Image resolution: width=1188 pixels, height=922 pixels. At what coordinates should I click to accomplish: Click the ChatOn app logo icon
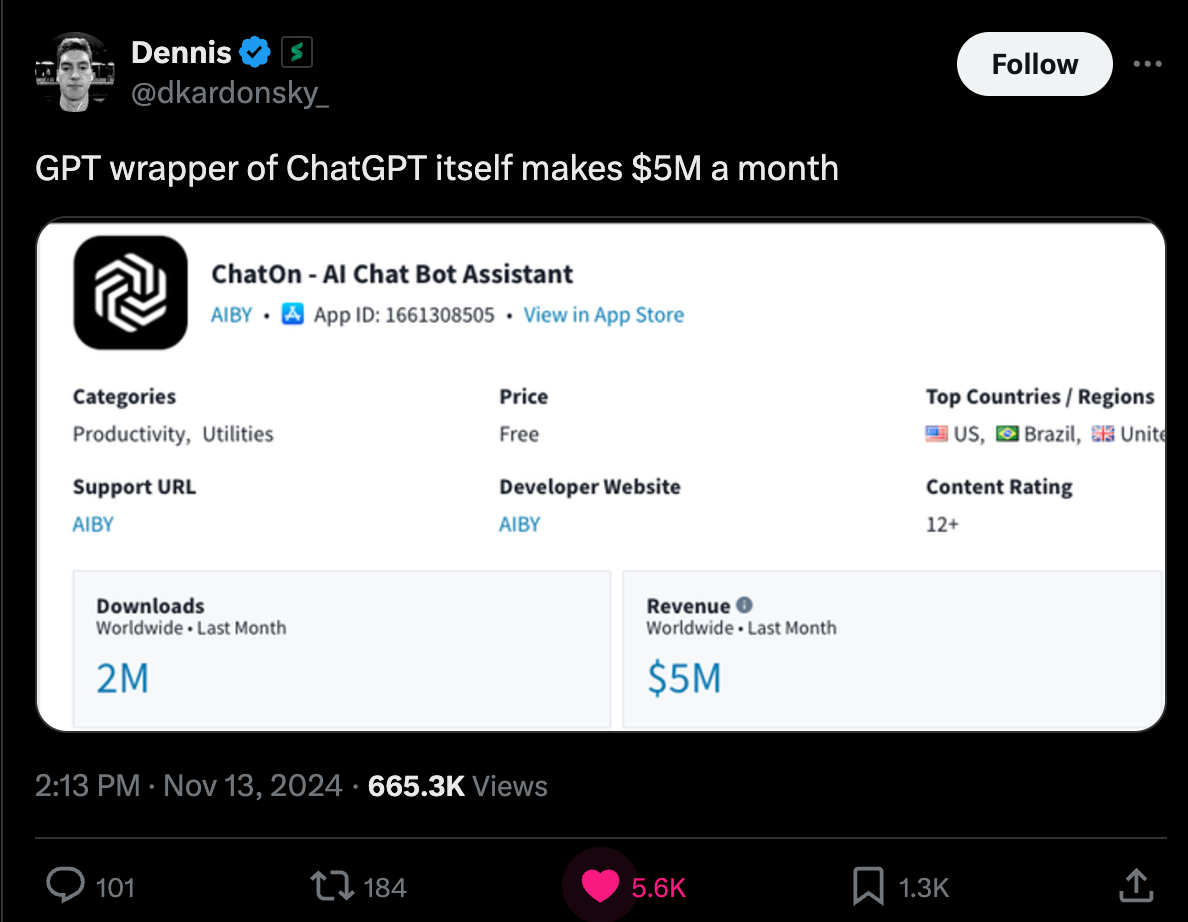(x=130, y=293)
